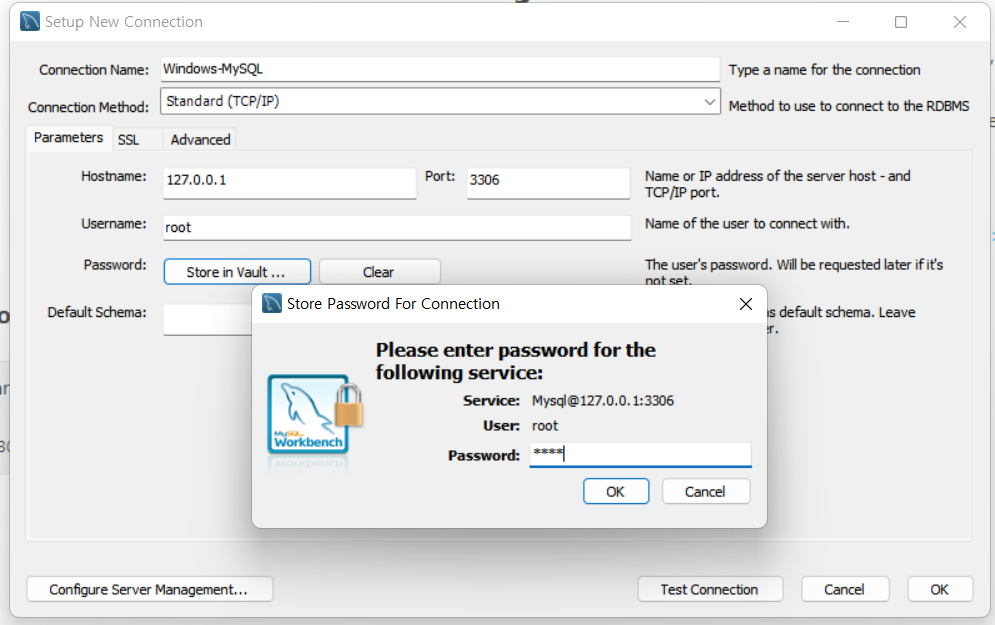Close the Store Password For Connection dialog
The image size is (995, 625).
click(x=746, y=304)
